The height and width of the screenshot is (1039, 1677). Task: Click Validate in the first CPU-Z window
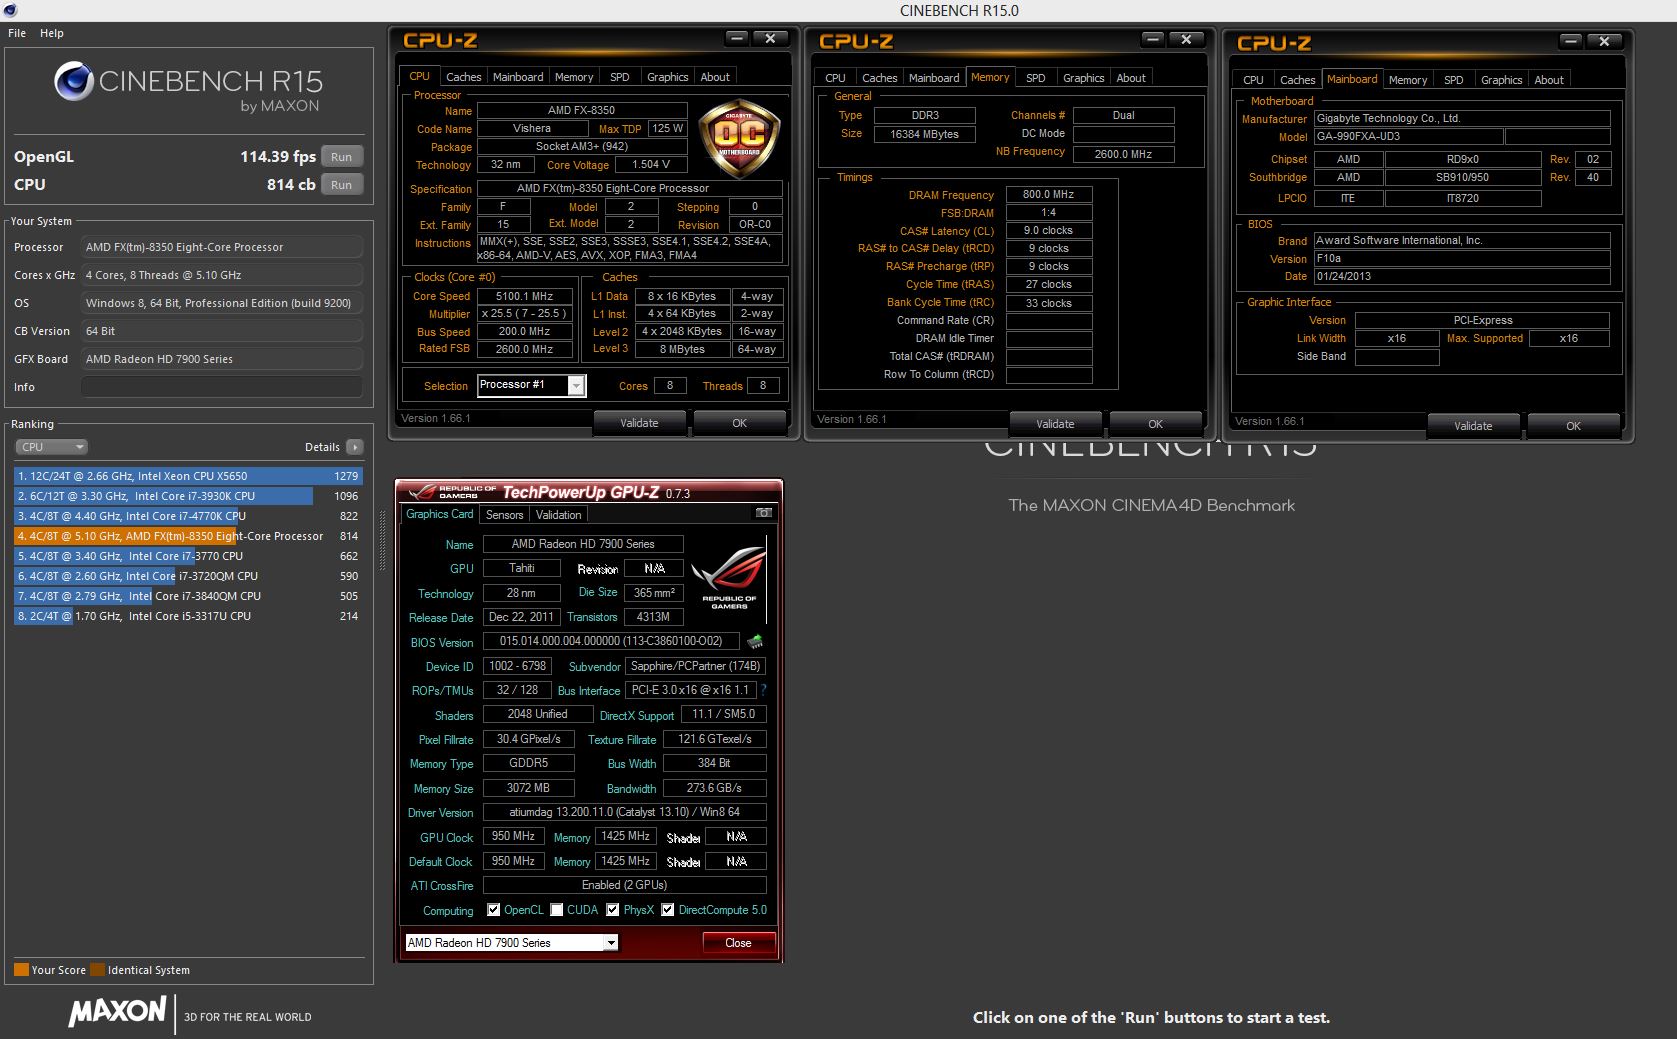[x=639, y=423]
